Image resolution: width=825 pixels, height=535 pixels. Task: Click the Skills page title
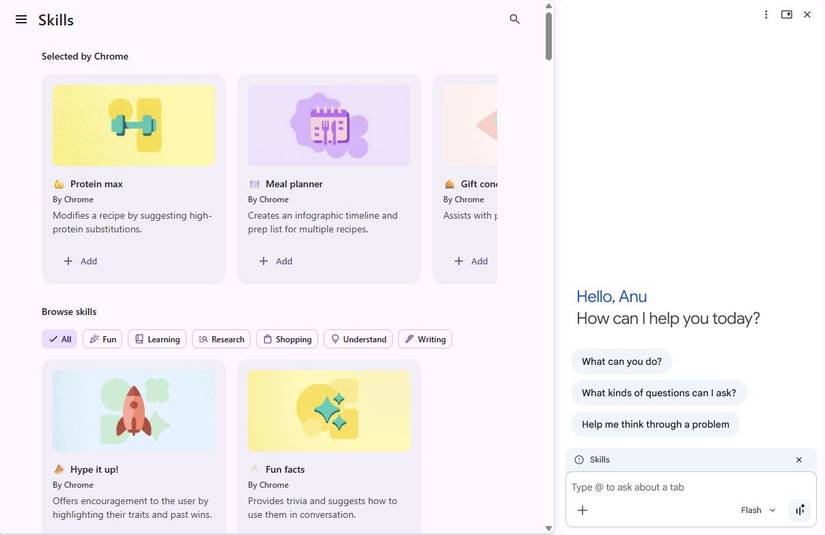click(56, 20)
